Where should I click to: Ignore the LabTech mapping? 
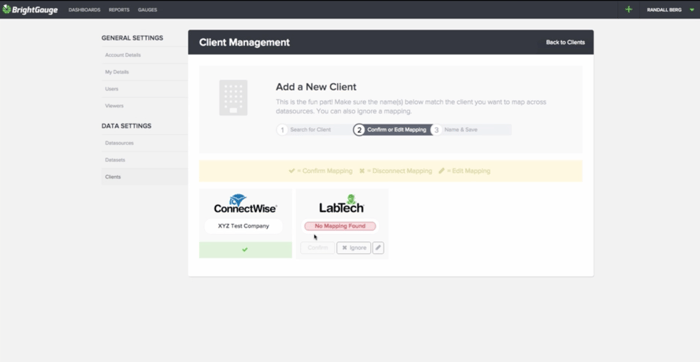coord(354,248)
